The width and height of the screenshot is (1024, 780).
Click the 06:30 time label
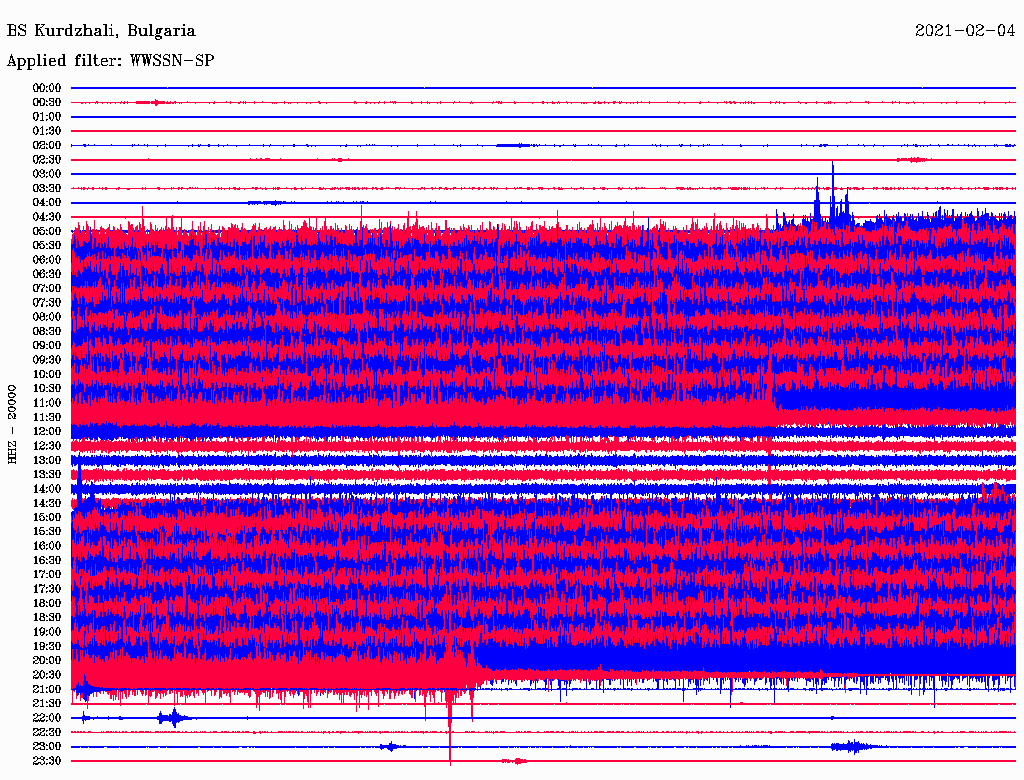click(x=47, y=274)
